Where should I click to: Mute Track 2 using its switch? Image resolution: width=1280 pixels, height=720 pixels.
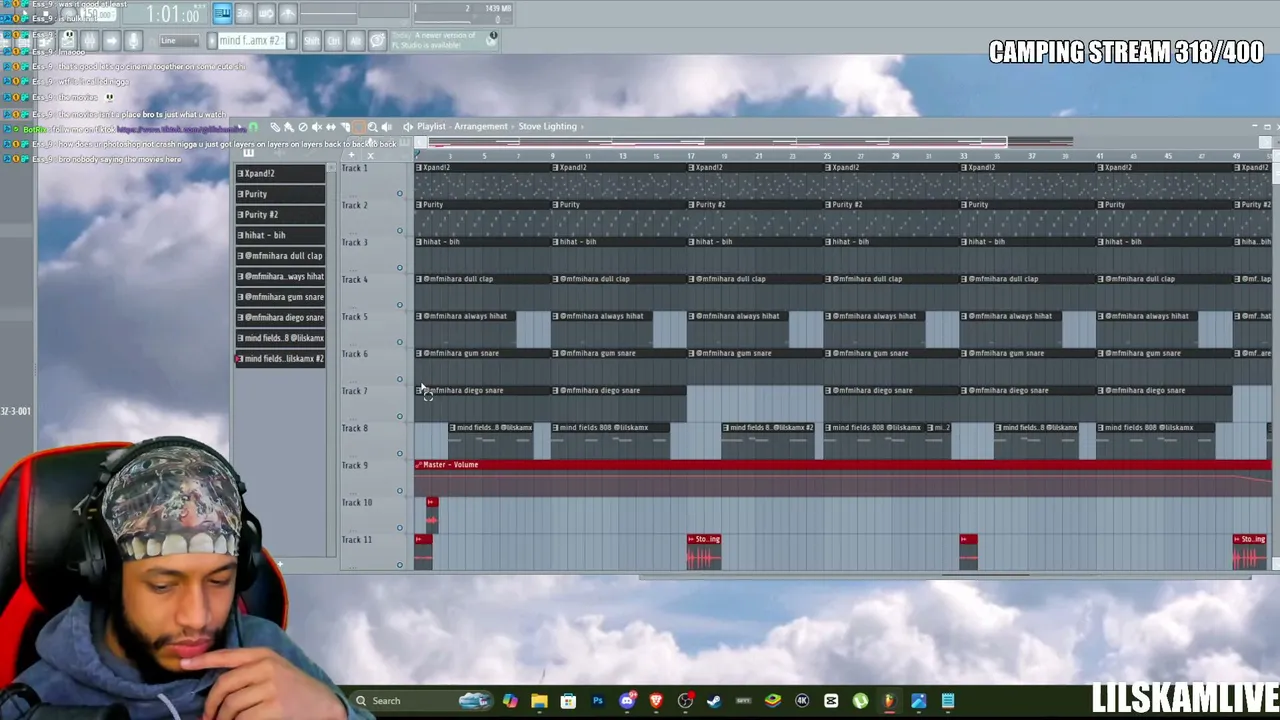pos(400,231)
